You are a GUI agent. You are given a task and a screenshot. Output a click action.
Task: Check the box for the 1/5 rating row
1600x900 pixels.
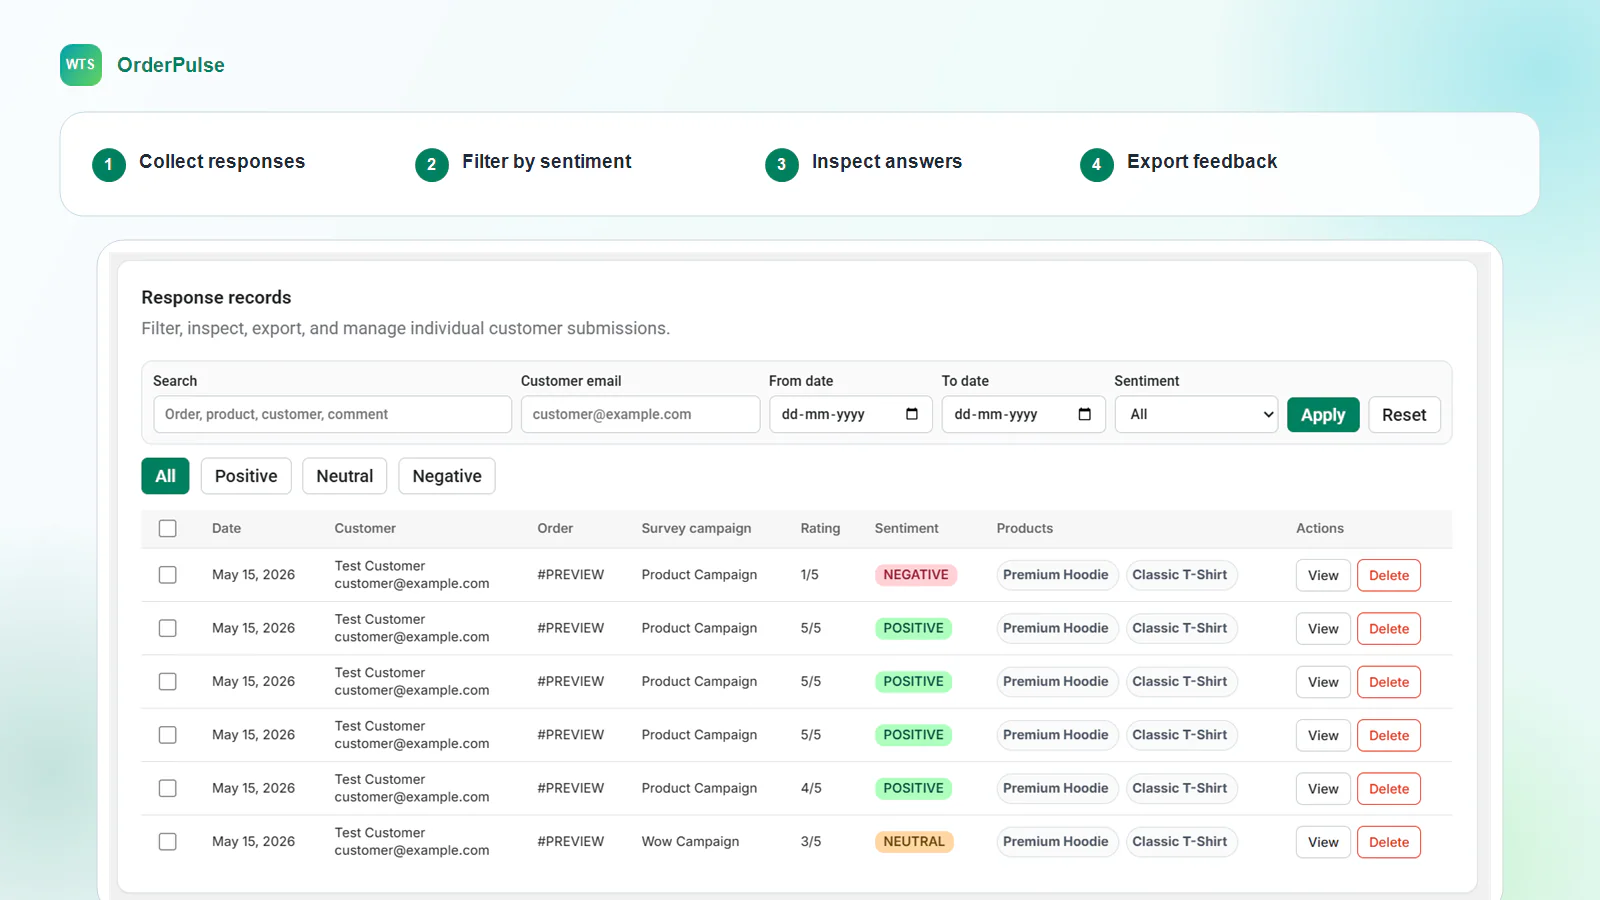point(168,575)
